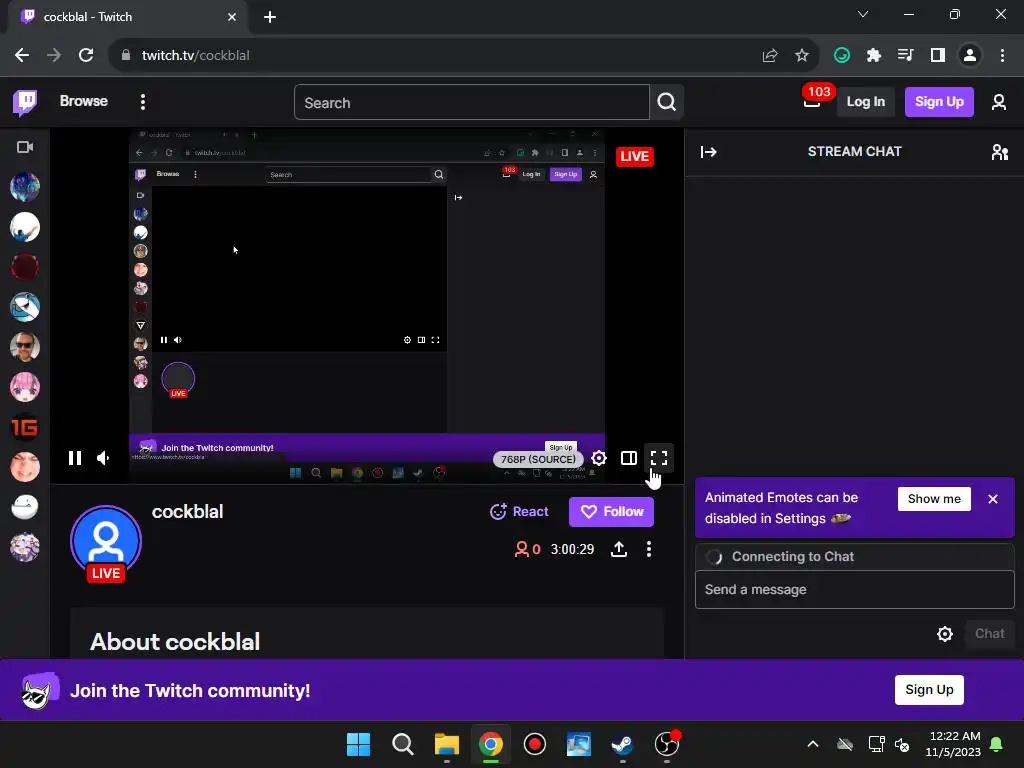Image resolution: width=1024 pixels, height=768 pixels.
Task: Open the Prime loot notifications with 103 badge
Action: (x=812, y=101)
